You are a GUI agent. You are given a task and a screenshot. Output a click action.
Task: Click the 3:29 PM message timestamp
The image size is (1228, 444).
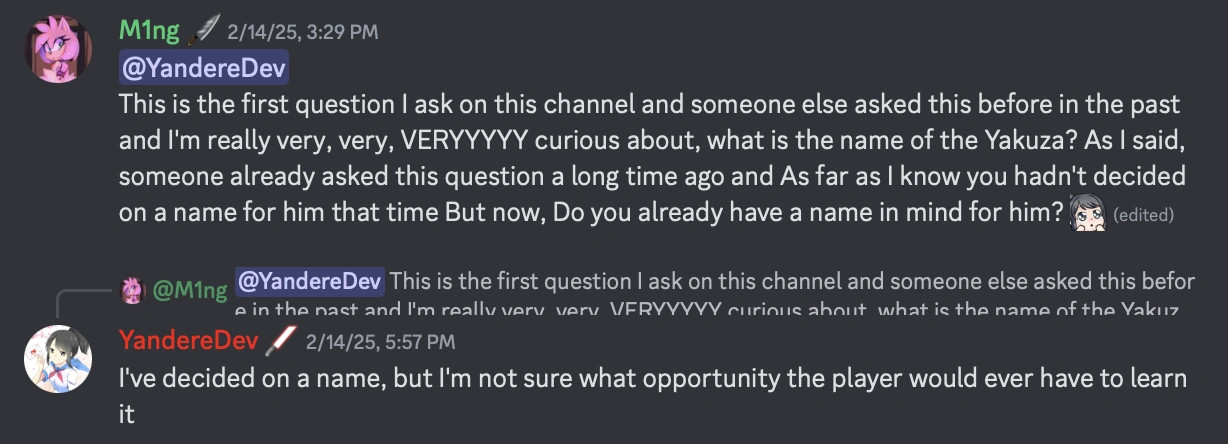(x=303, y=32)
